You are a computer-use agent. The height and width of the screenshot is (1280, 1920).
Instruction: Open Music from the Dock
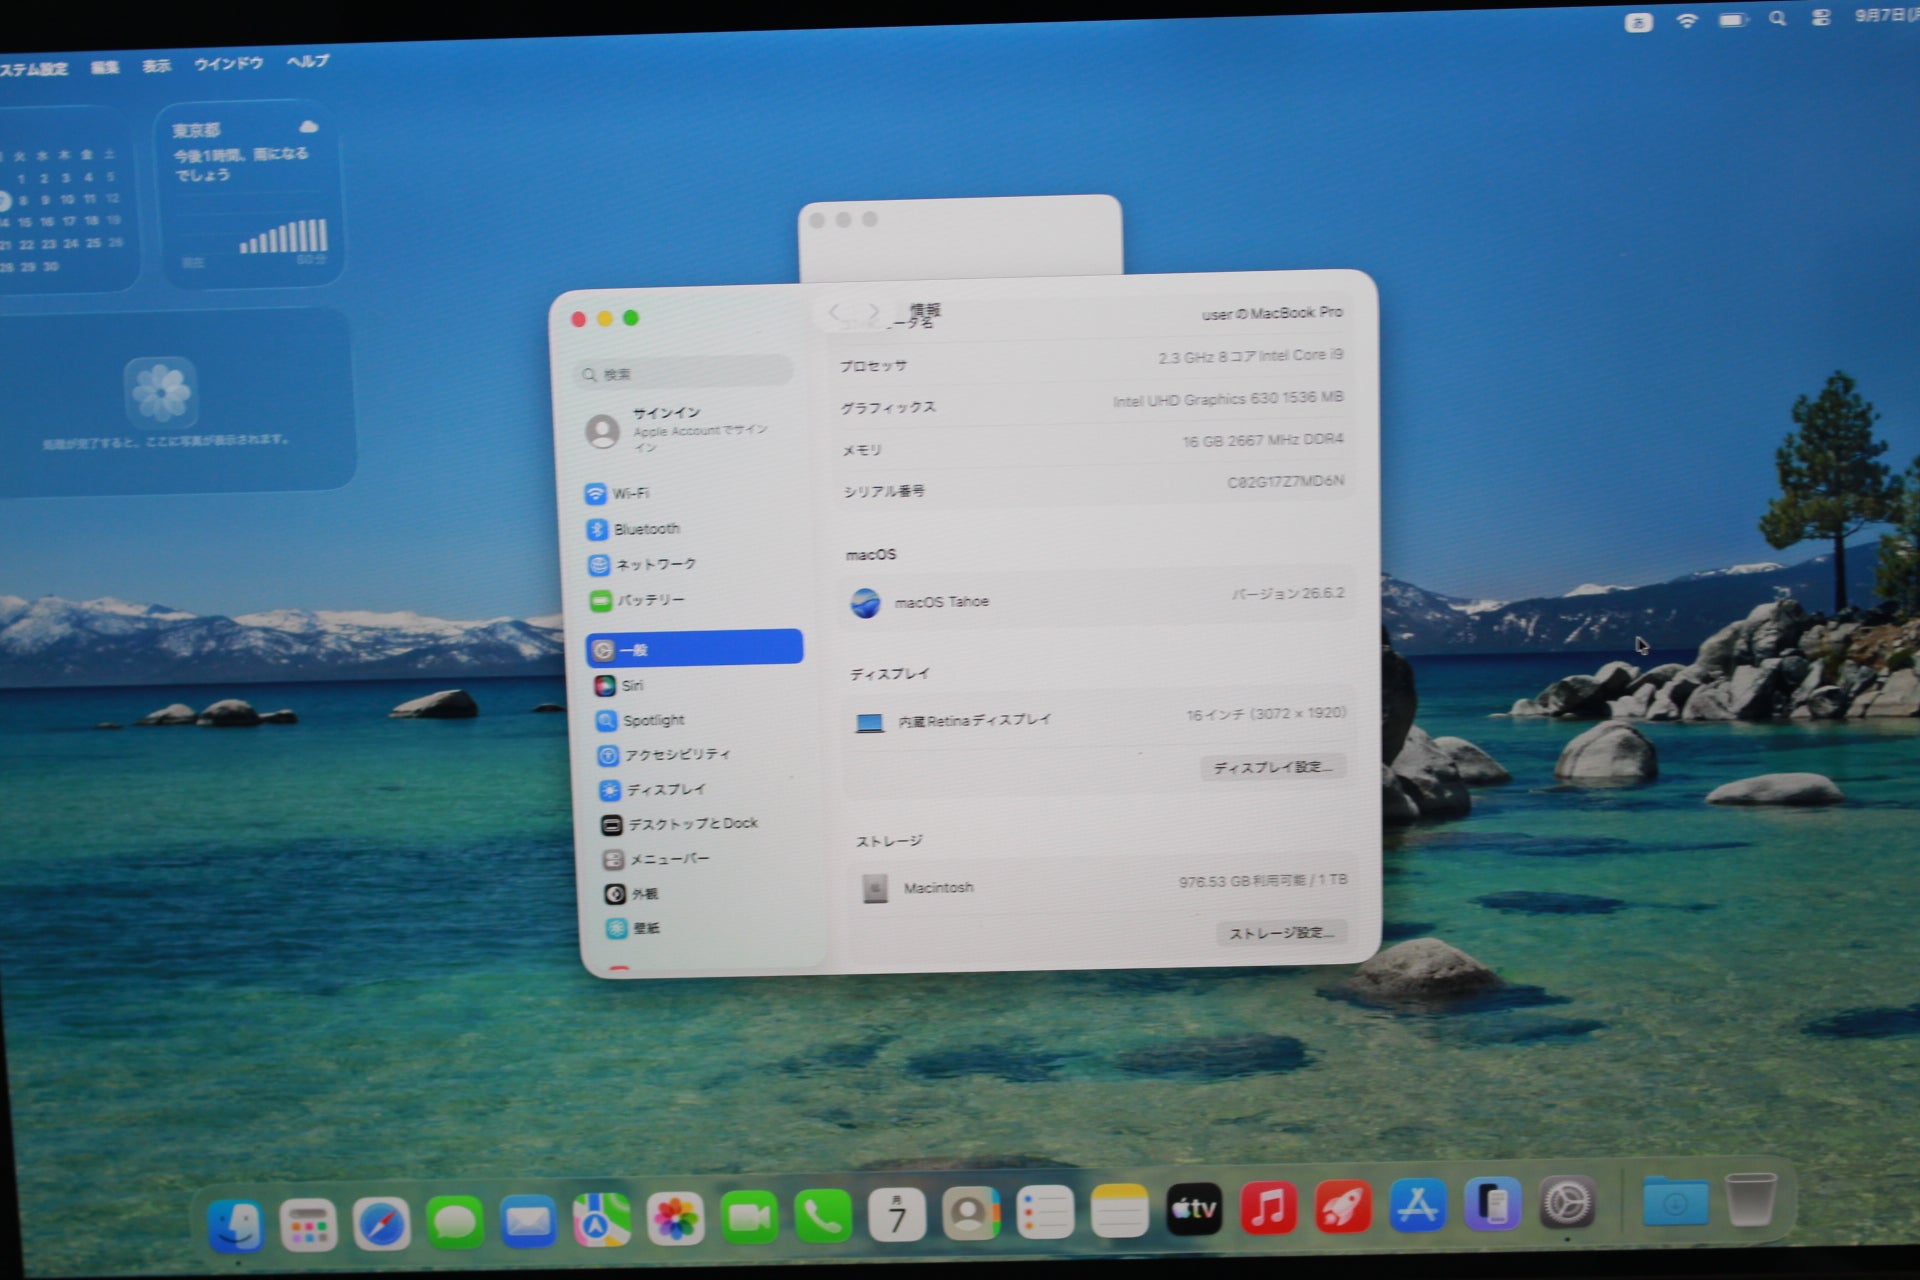(x=1268, y=1208)
